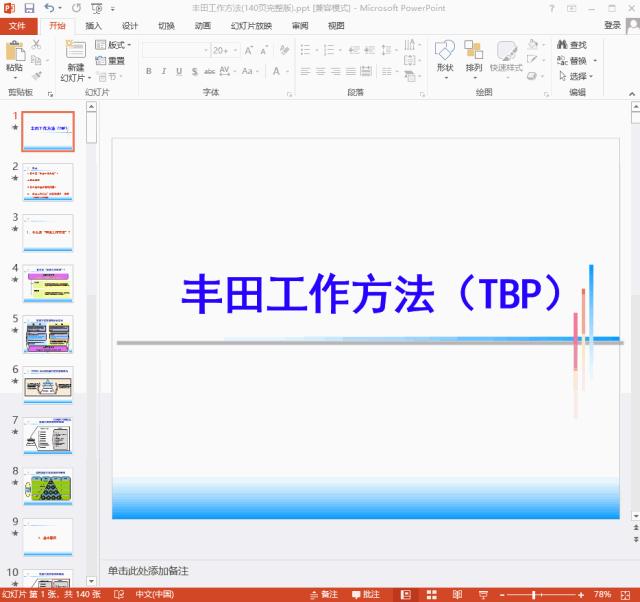Collapse the ribbon with the chevron arrow
The width and height of the screenshot is (640, 602).
click(632, 94)
